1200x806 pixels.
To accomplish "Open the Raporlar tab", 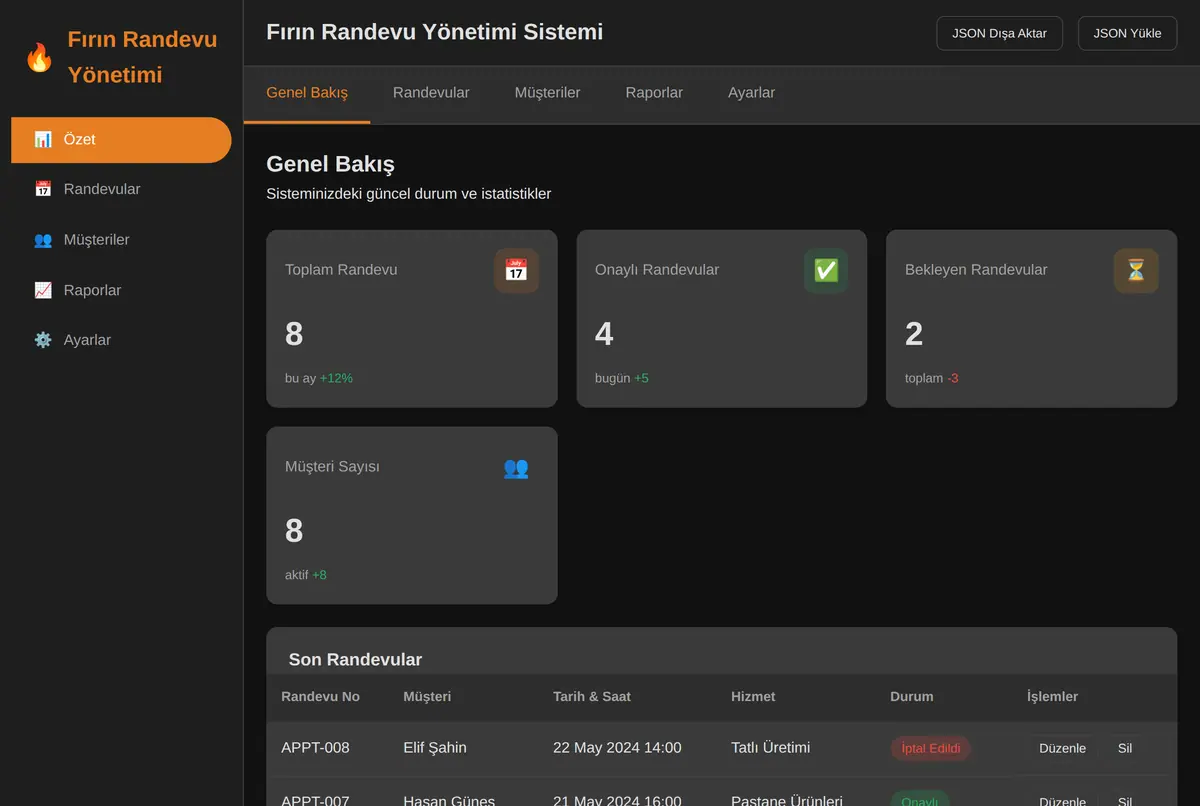I will (x=654, y=93).
